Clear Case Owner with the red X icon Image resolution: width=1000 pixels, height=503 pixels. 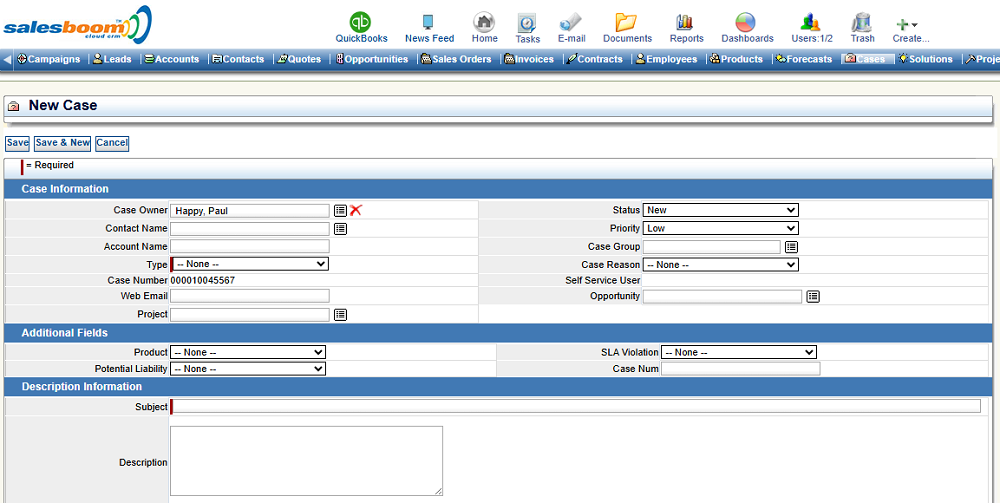point(356,210)
